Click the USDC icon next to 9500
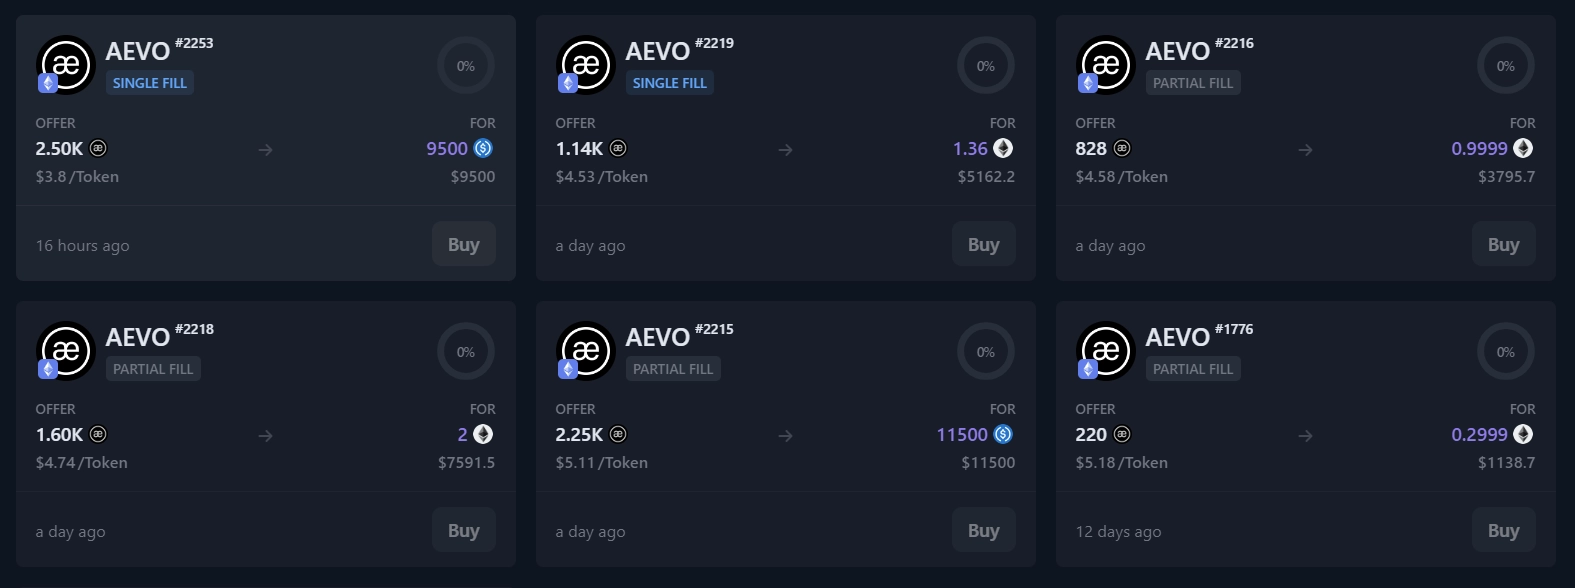The width and height of the screenshot is (1575, 588). coord(483,148)
